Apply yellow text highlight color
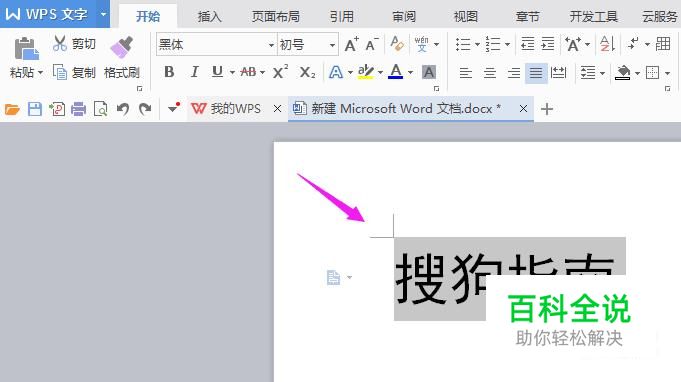 point(366,72)
